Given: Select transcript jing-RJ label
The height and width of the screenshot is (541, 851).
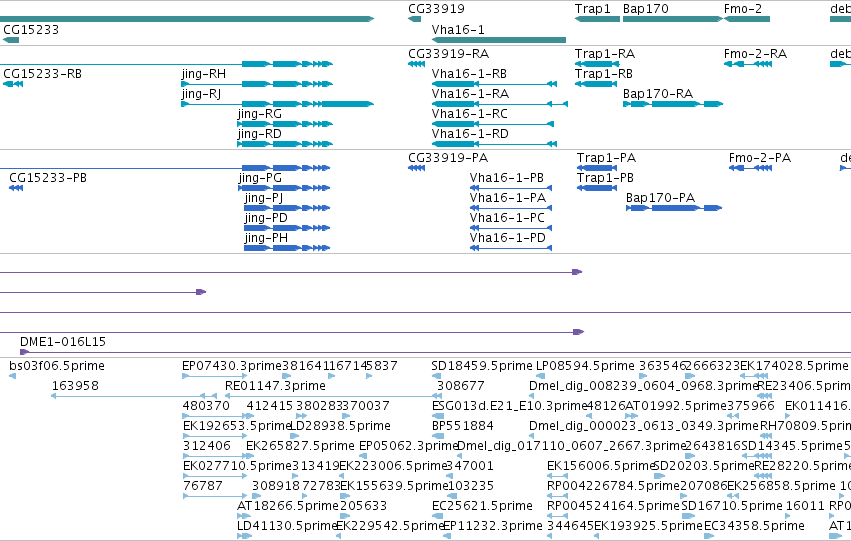Looking at the screenshot, I should pyautogui.click(x=201, y=94).
